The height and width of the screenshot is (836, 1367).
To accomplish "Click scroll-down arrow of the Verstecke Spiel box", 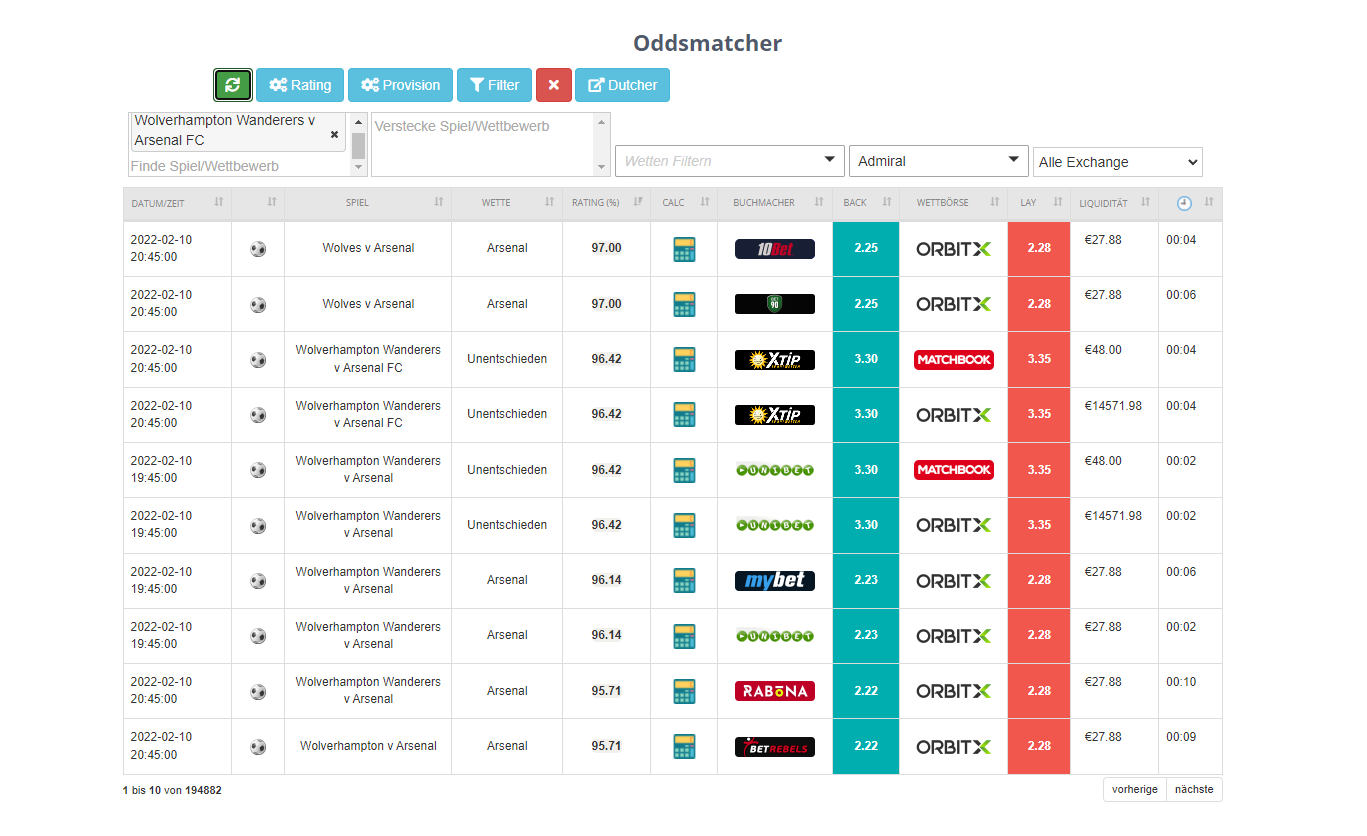I will pos(601,168).
